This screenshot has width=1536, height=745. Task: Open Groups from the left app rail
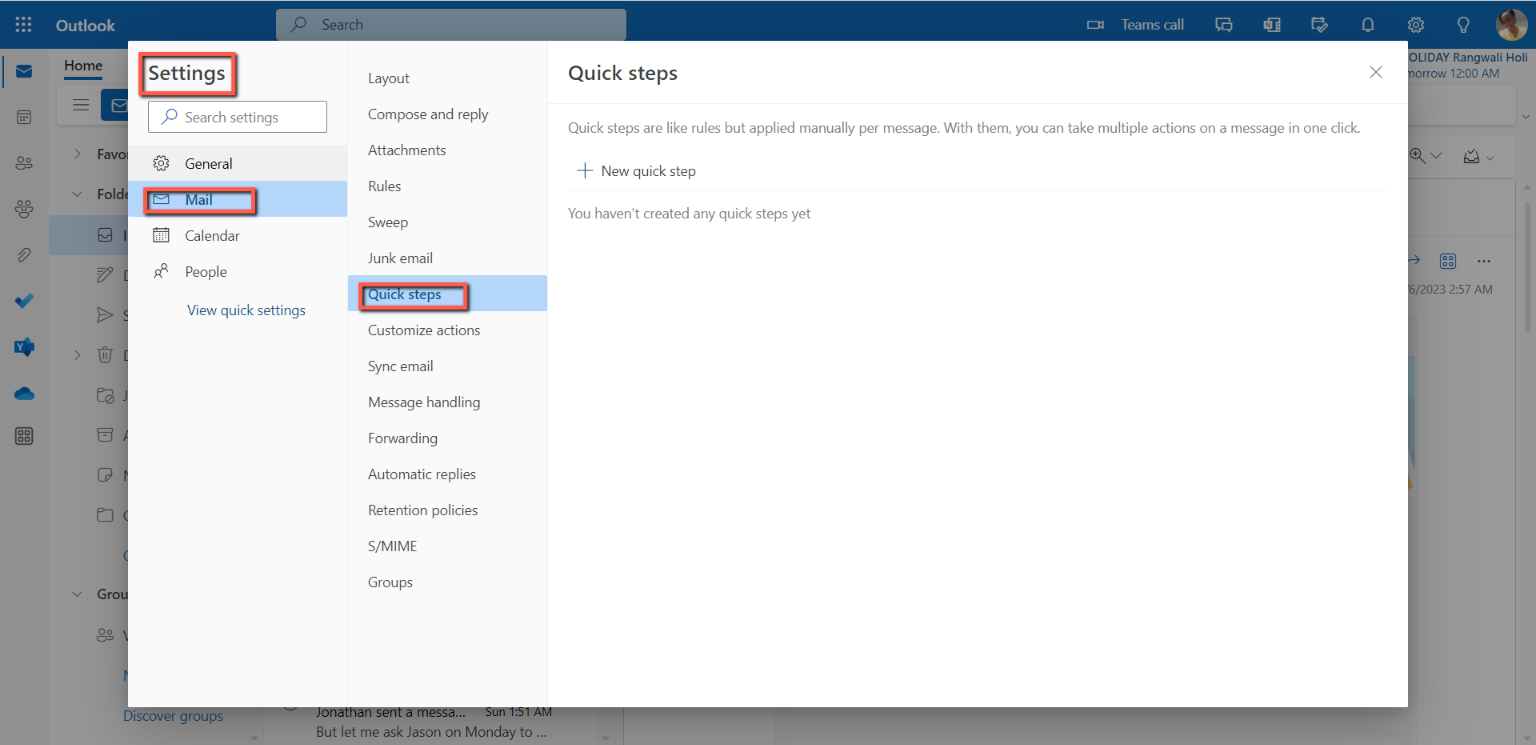[23, 208]
